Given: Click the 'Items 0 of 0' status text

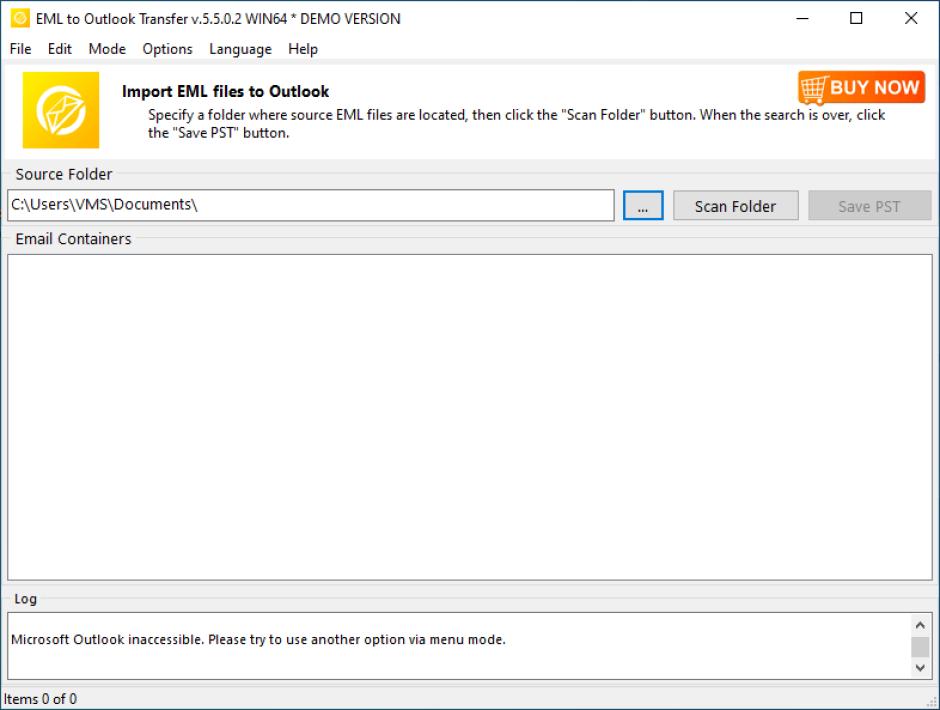Looking at the screenshot, I should click(40, 699).
